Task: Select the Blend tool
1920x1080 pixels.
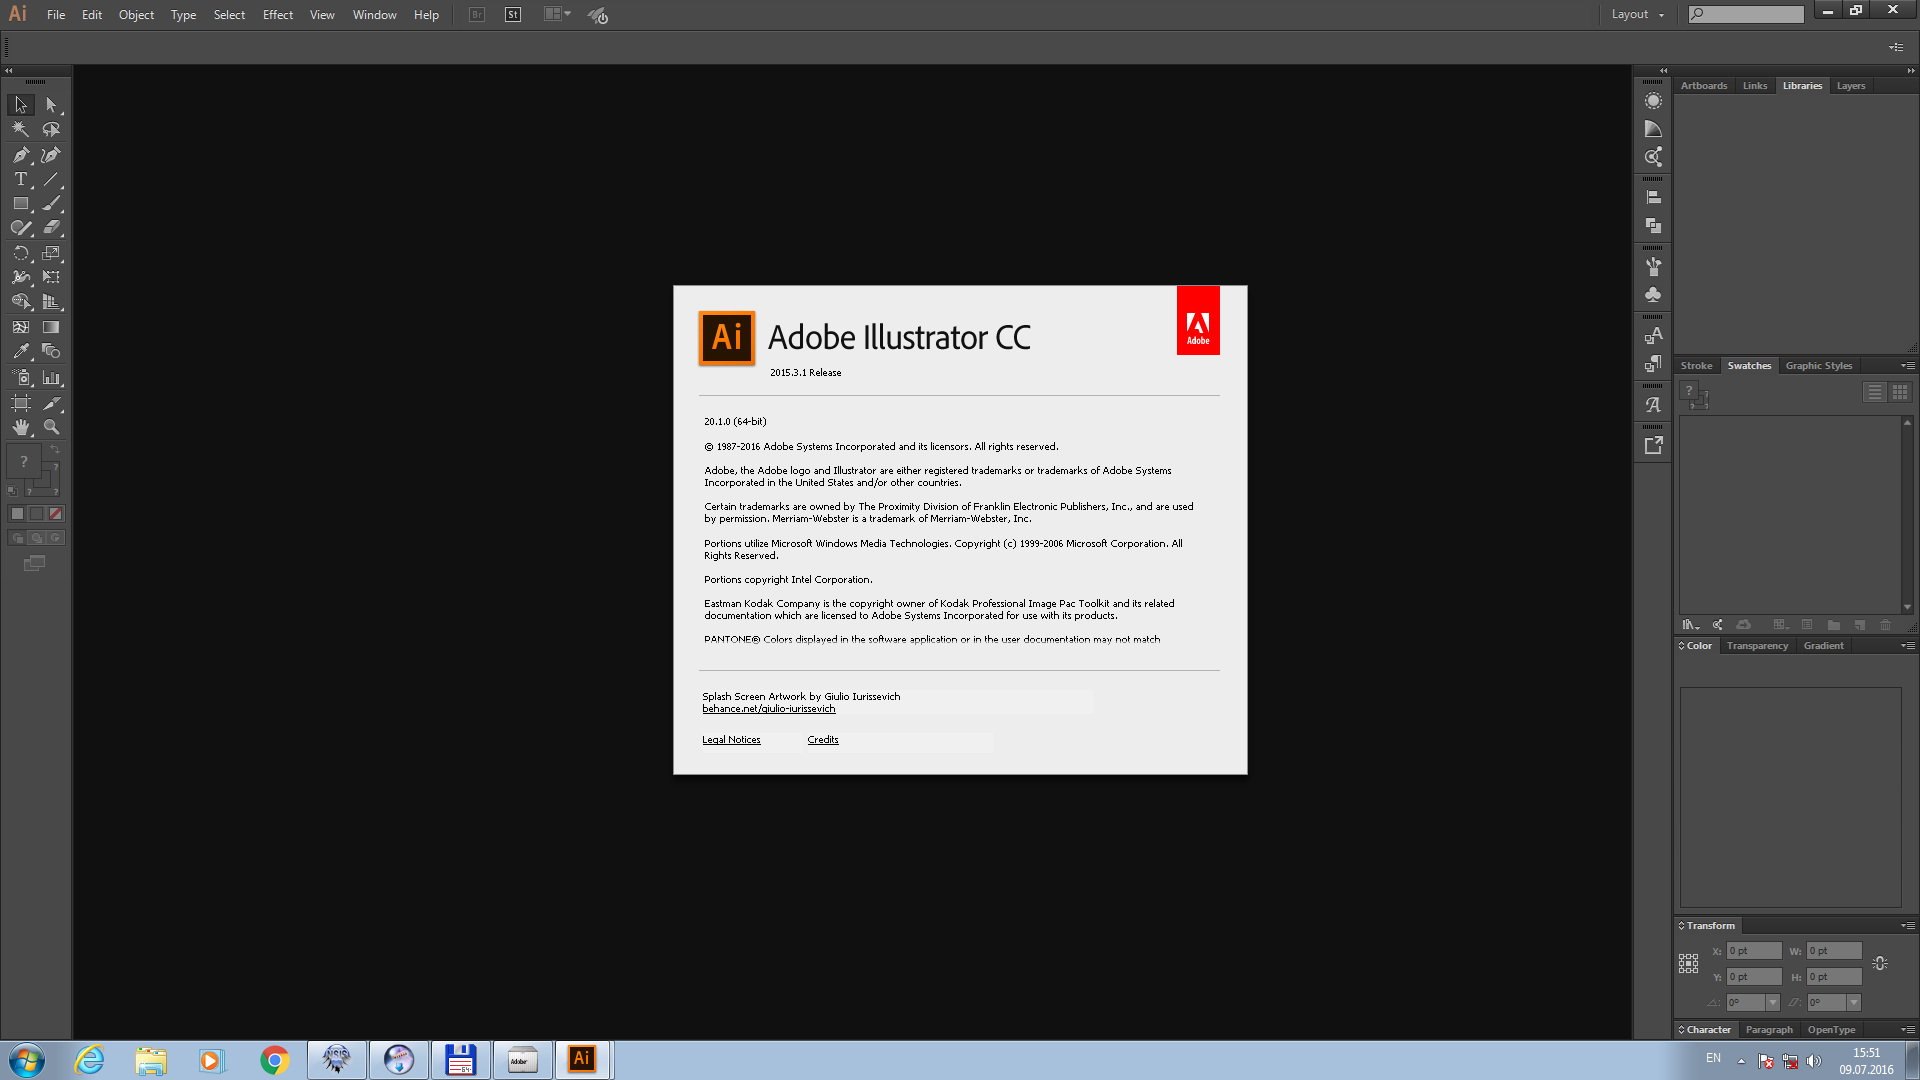Action: 51,351
